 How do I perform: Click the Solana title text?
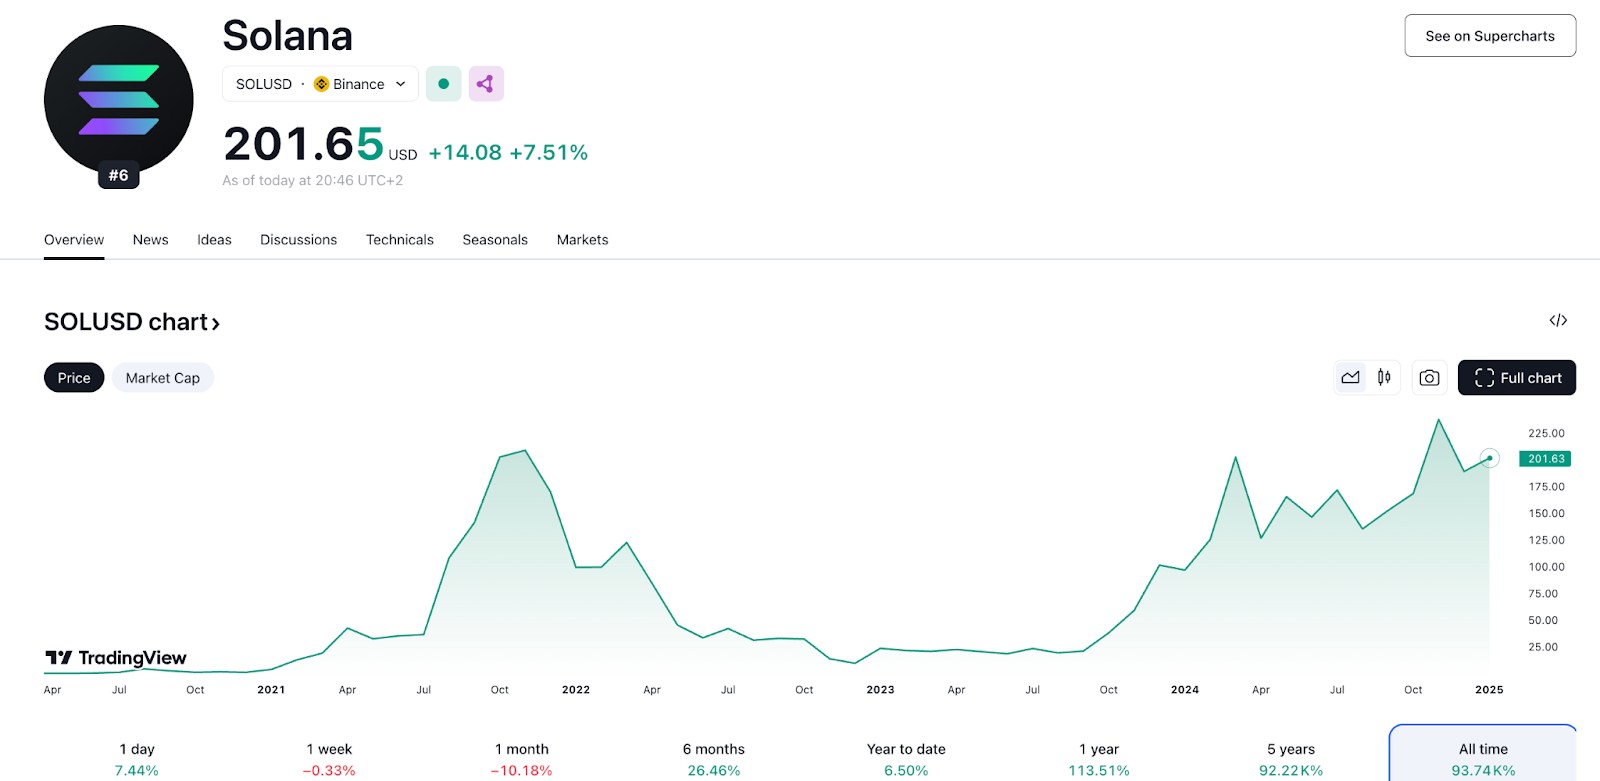tap(287, 36)
